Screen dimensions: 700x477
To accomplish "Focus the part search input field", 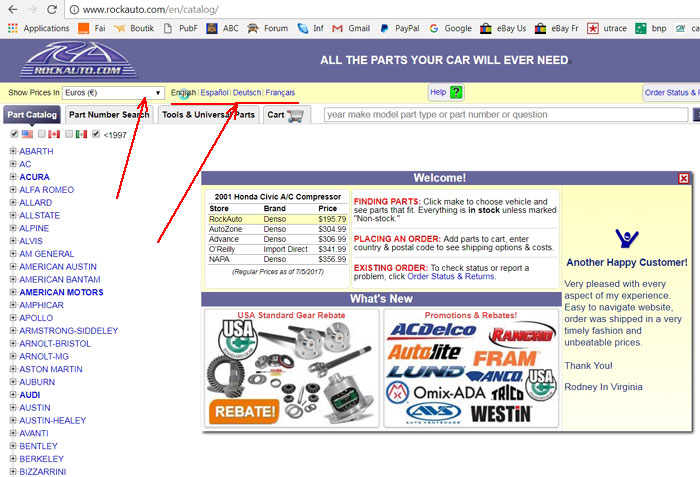I will 506,115.
